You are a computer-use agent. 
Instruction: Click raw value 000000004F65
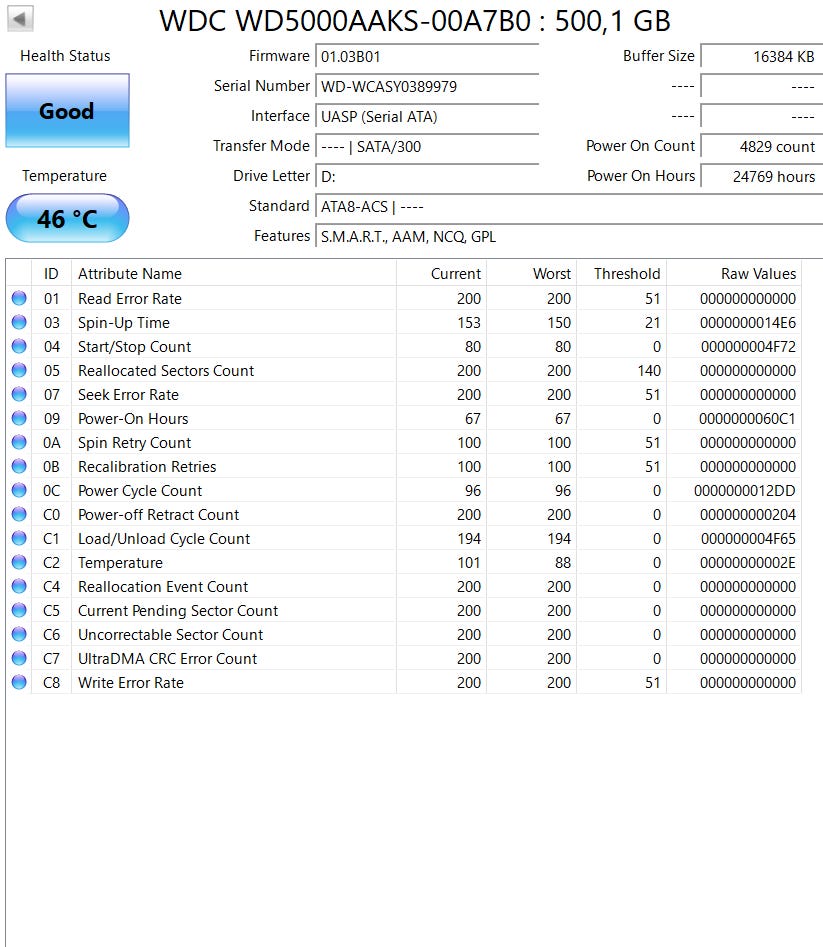pos(749,538)
